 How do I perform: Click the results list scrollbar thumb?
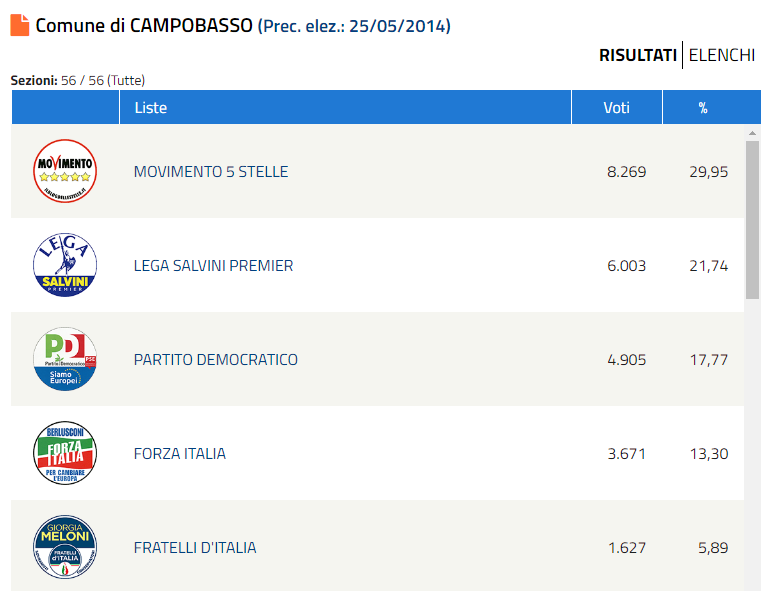[x=752, y=220]
